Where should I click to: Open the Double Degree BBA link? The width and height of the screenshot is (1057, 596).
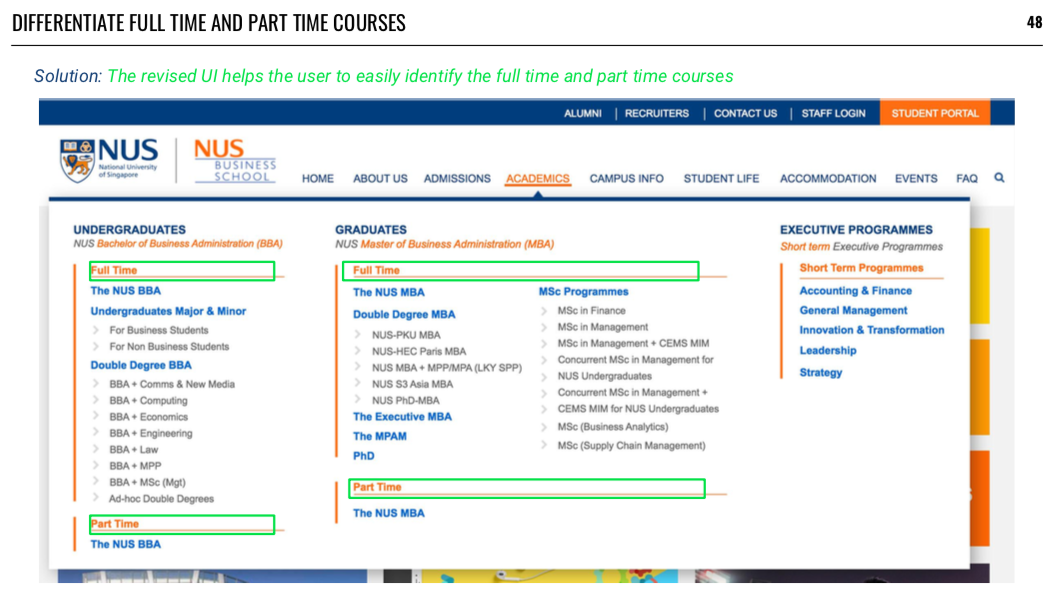pos(141,365)
